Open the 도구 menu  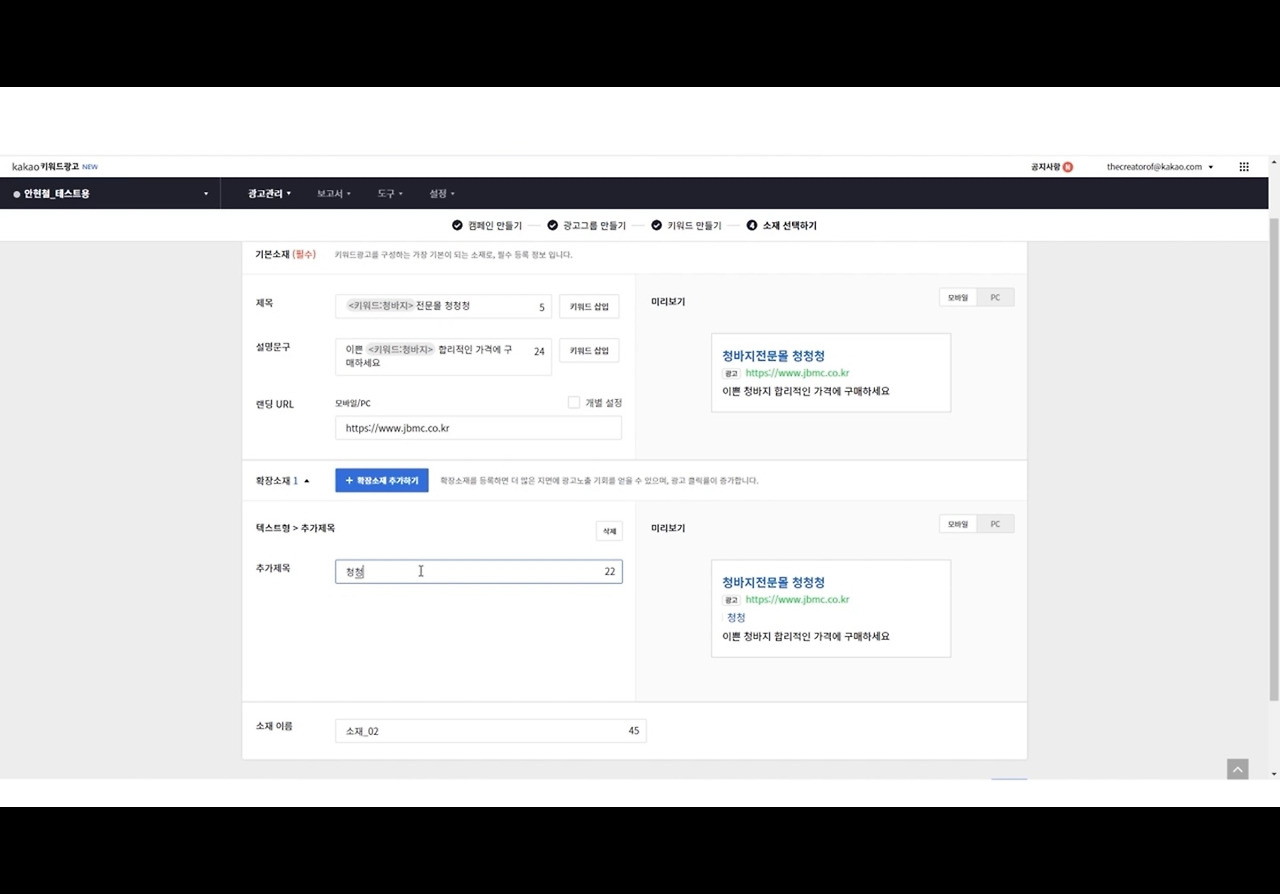click(x=390, y=194)
